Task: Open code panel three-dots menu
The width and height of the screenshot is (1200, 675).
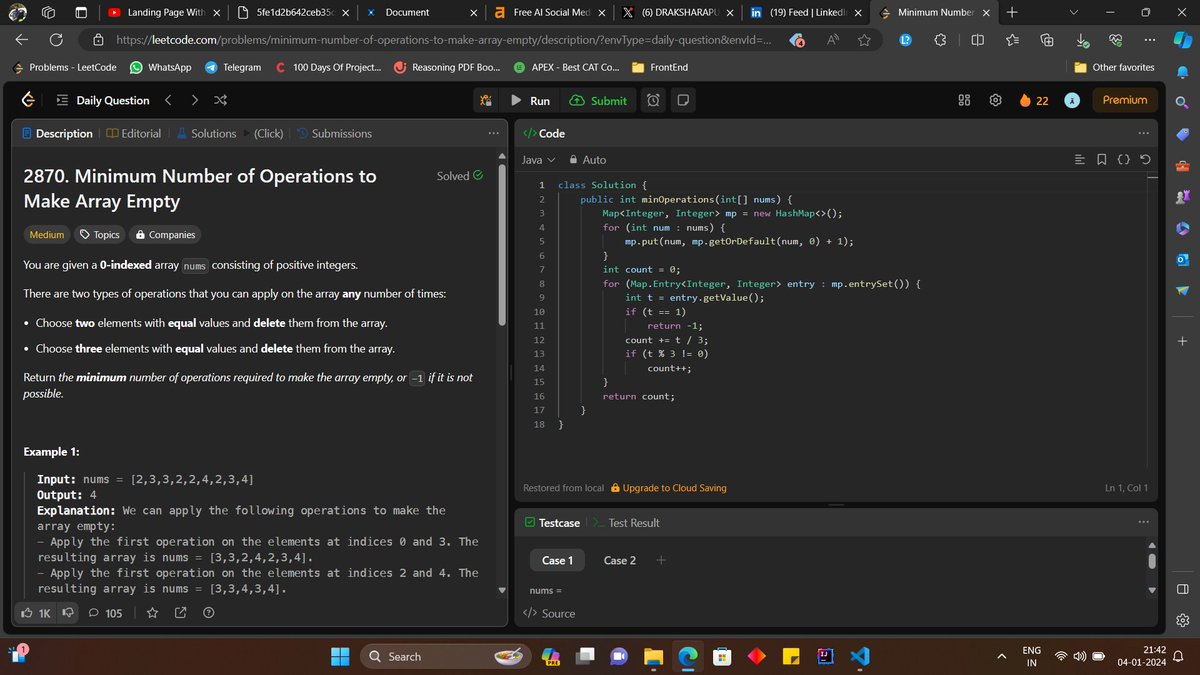Action: coord(1144,133)
